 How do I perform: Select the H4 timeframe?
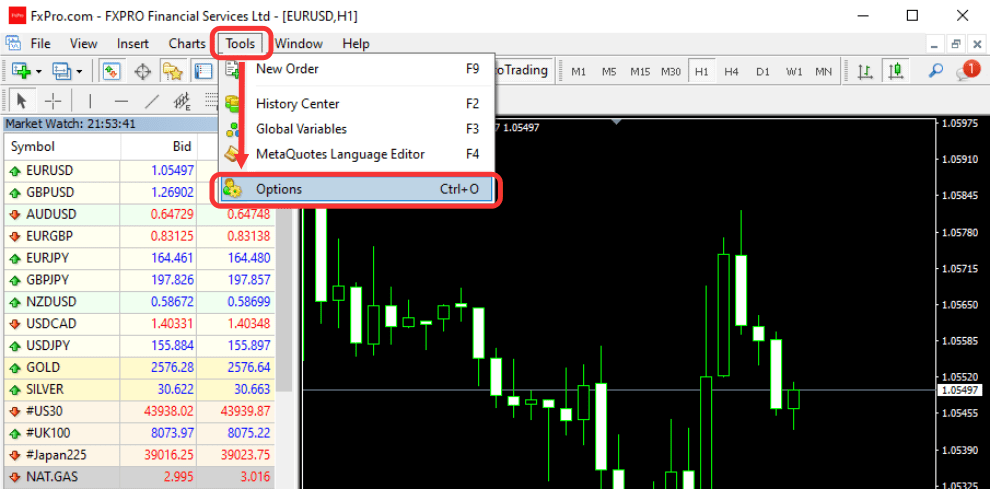pos(731,71)
